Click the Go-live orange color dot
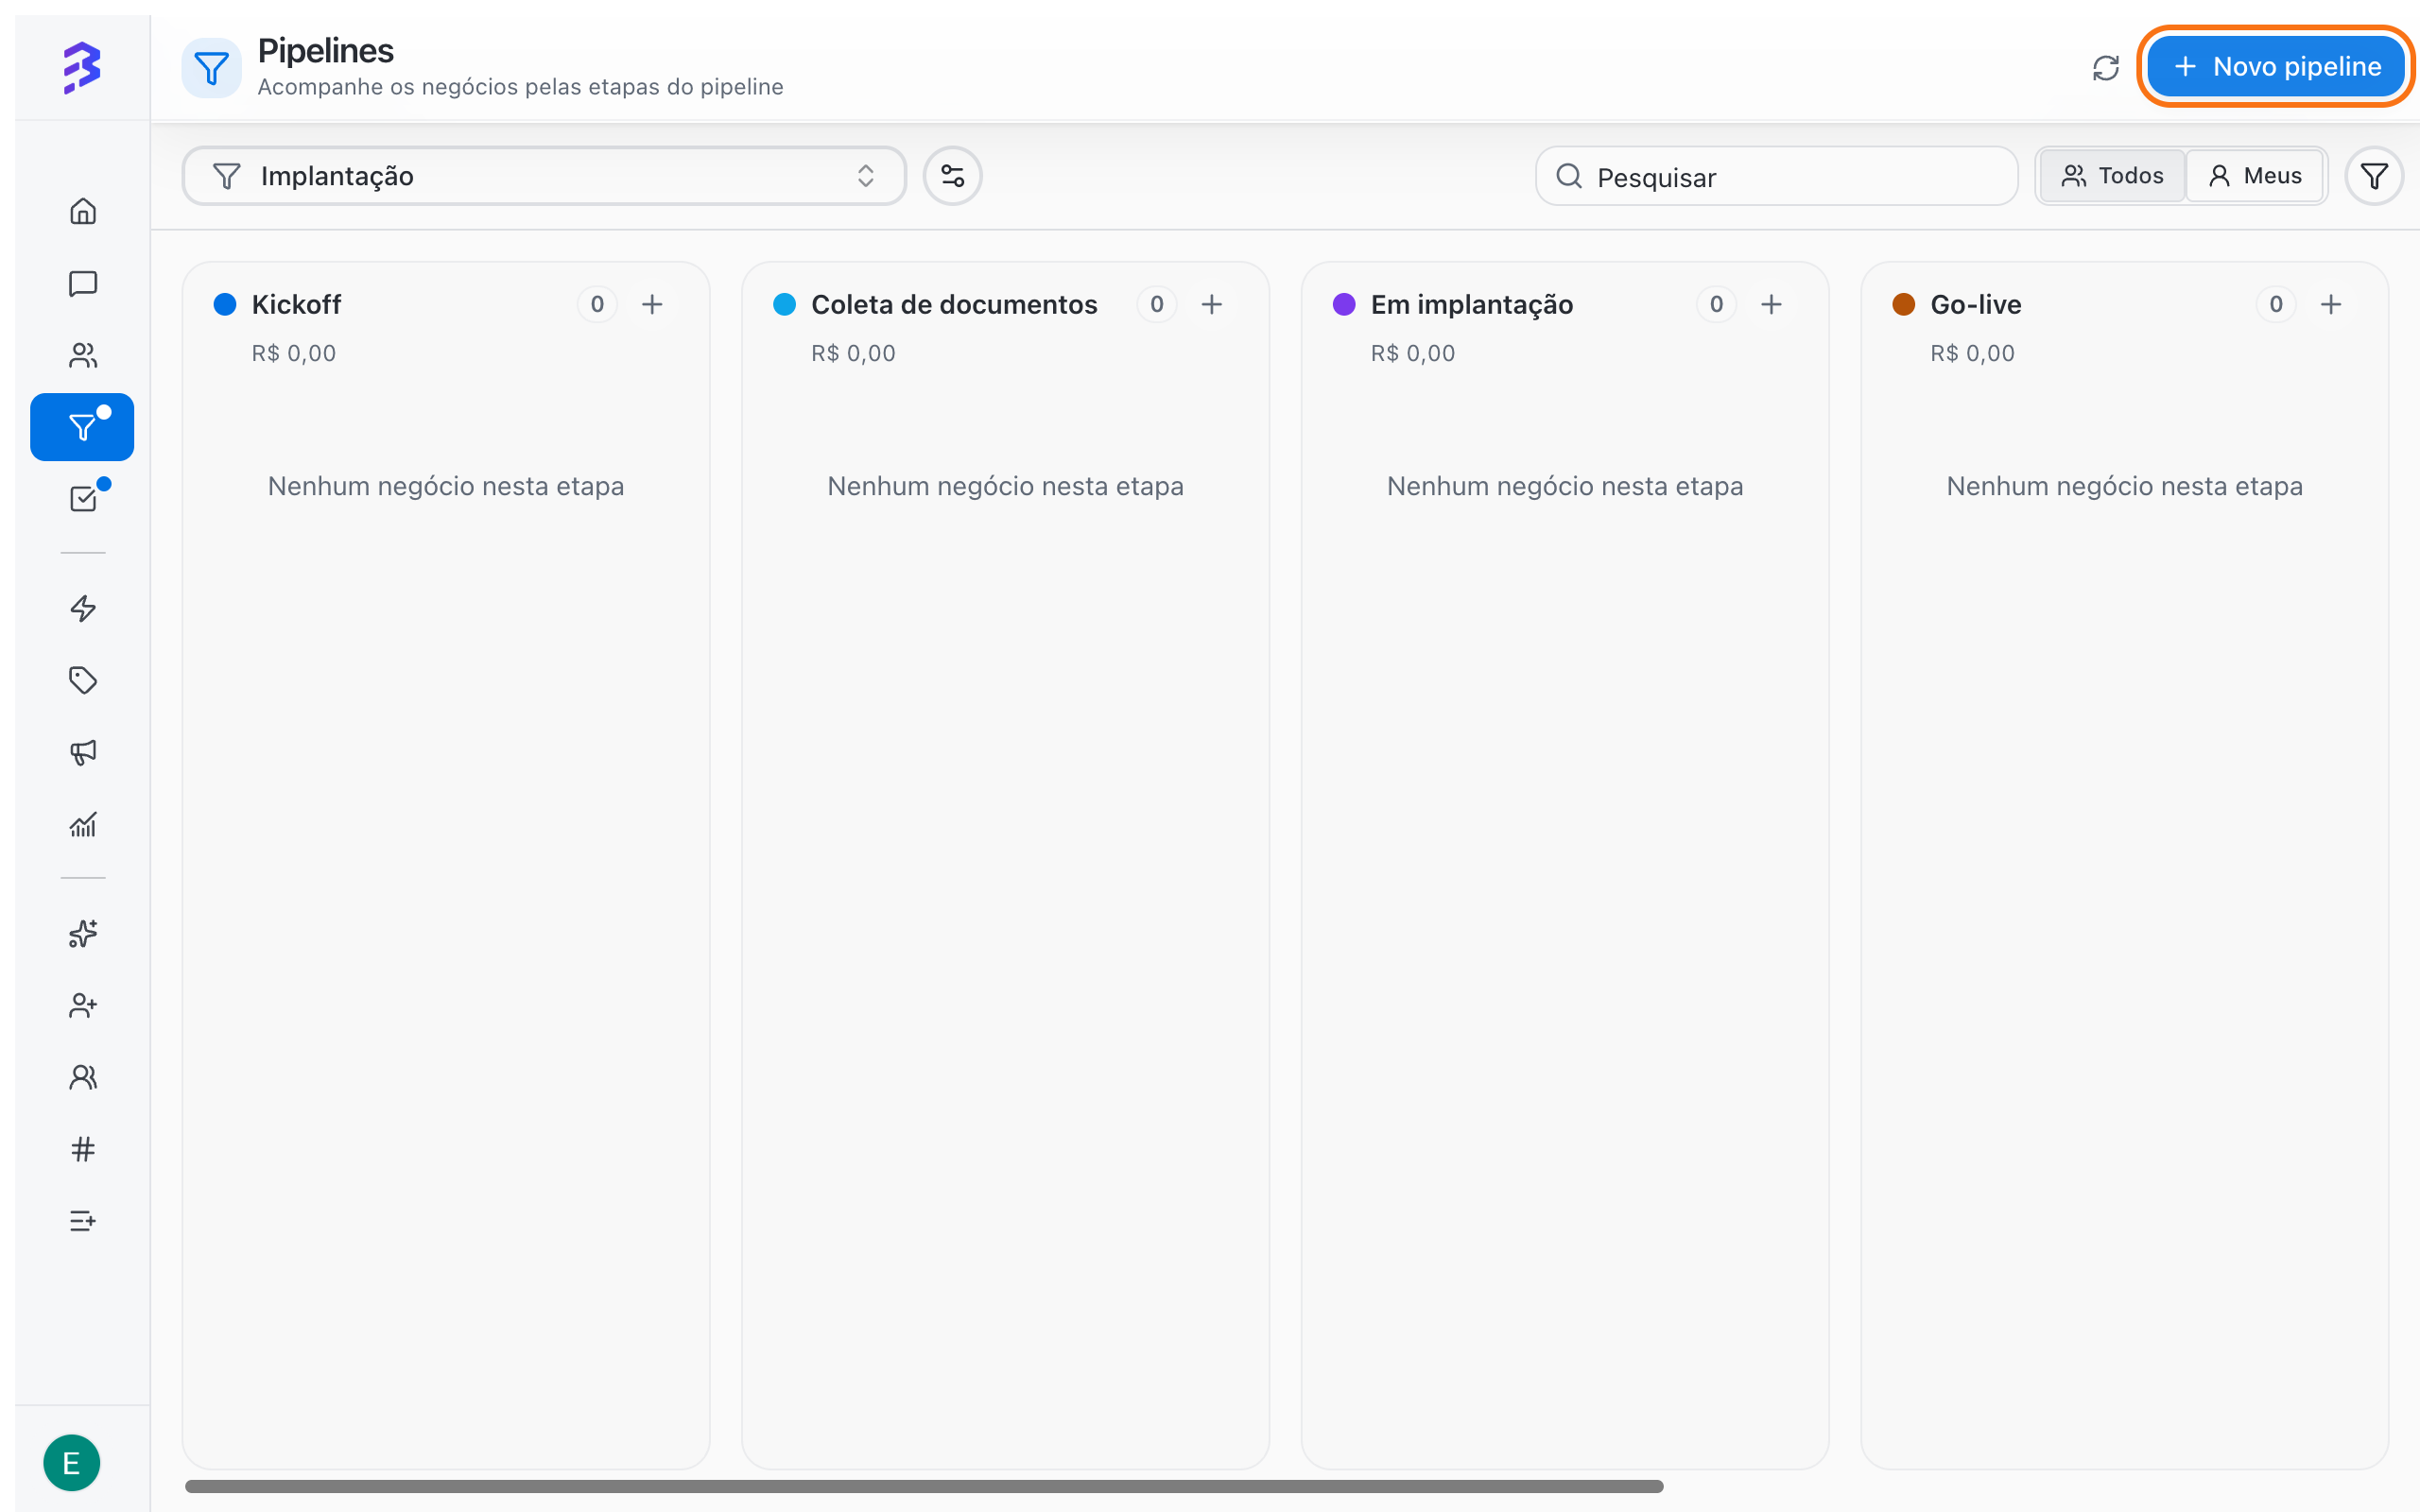The width and height of the screenshot is (2420, 1512). point(1904,304)
